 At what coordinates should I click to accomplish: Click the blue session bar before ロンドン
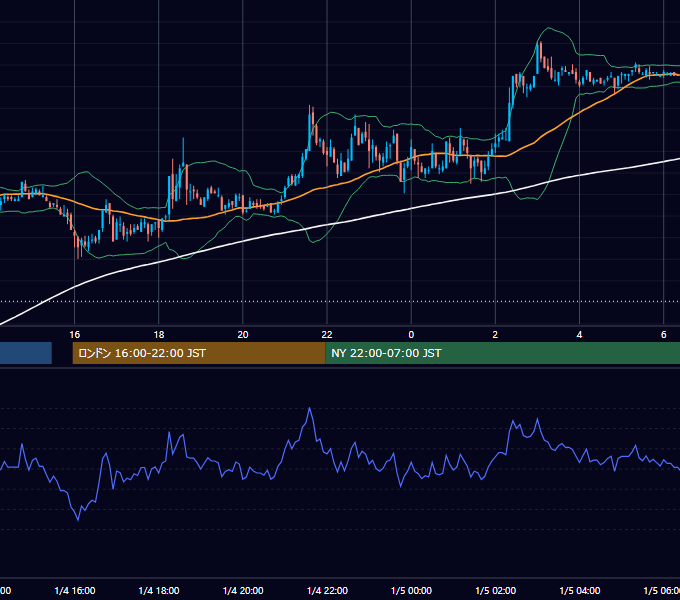click(26, 353)
